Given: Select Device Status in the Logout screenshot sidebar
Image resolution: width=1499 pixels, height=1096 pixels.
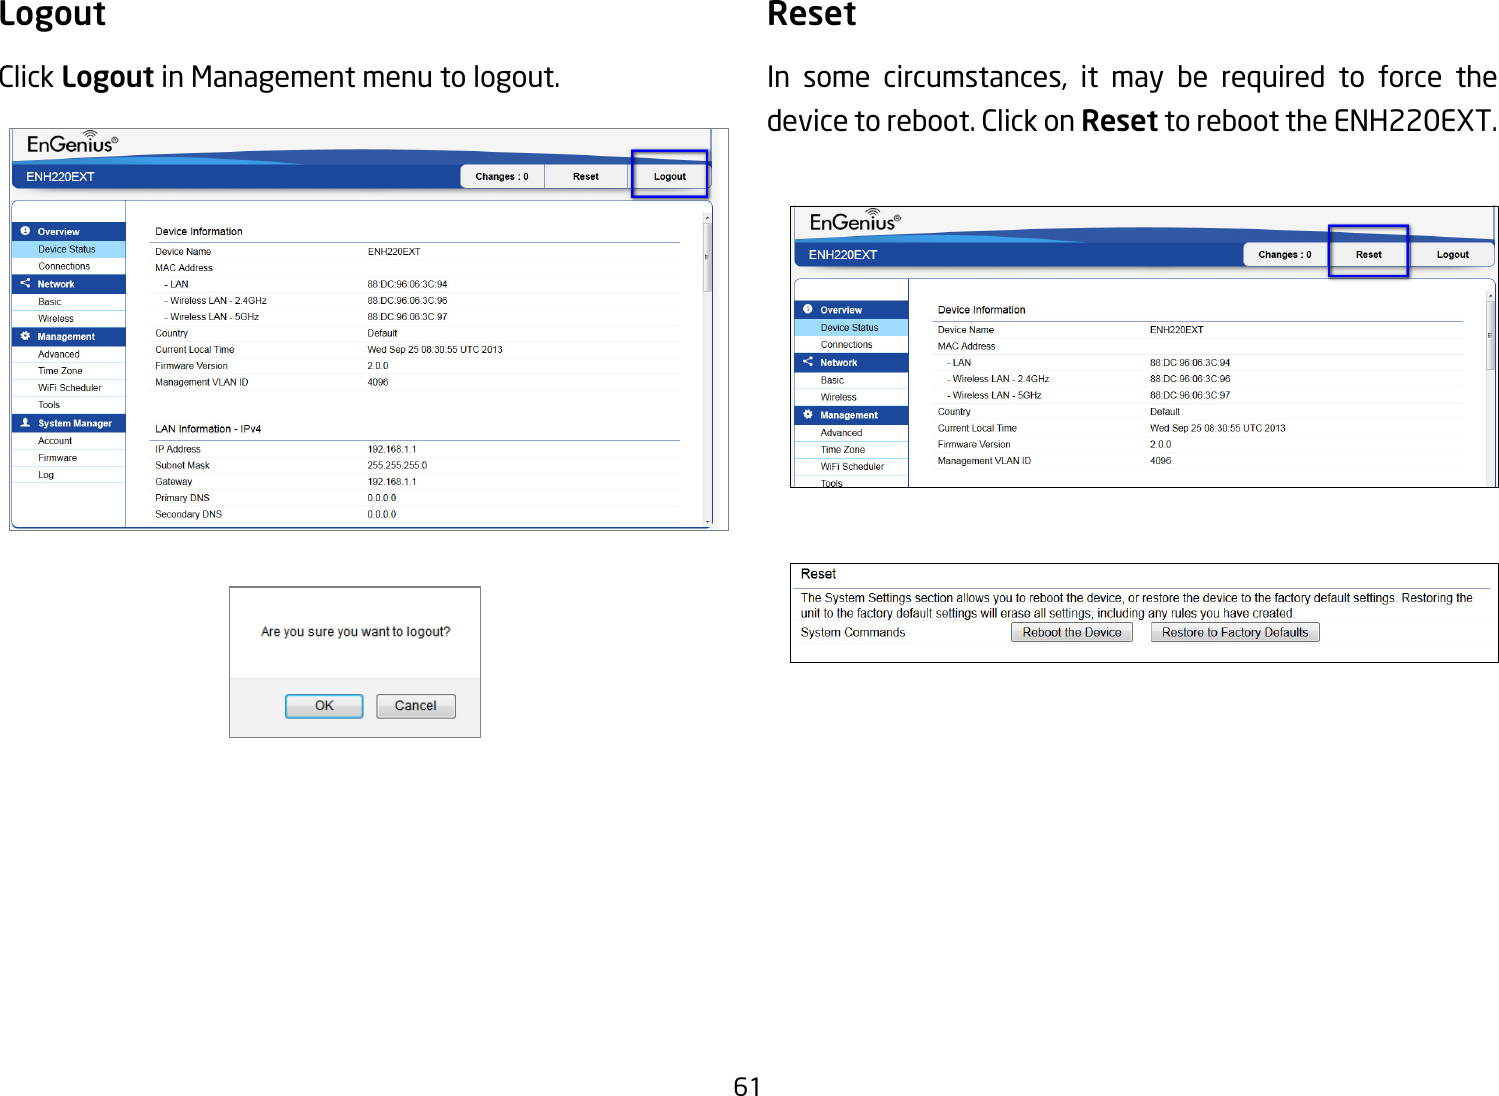Looking at the screenshot, I should [68, 249].
